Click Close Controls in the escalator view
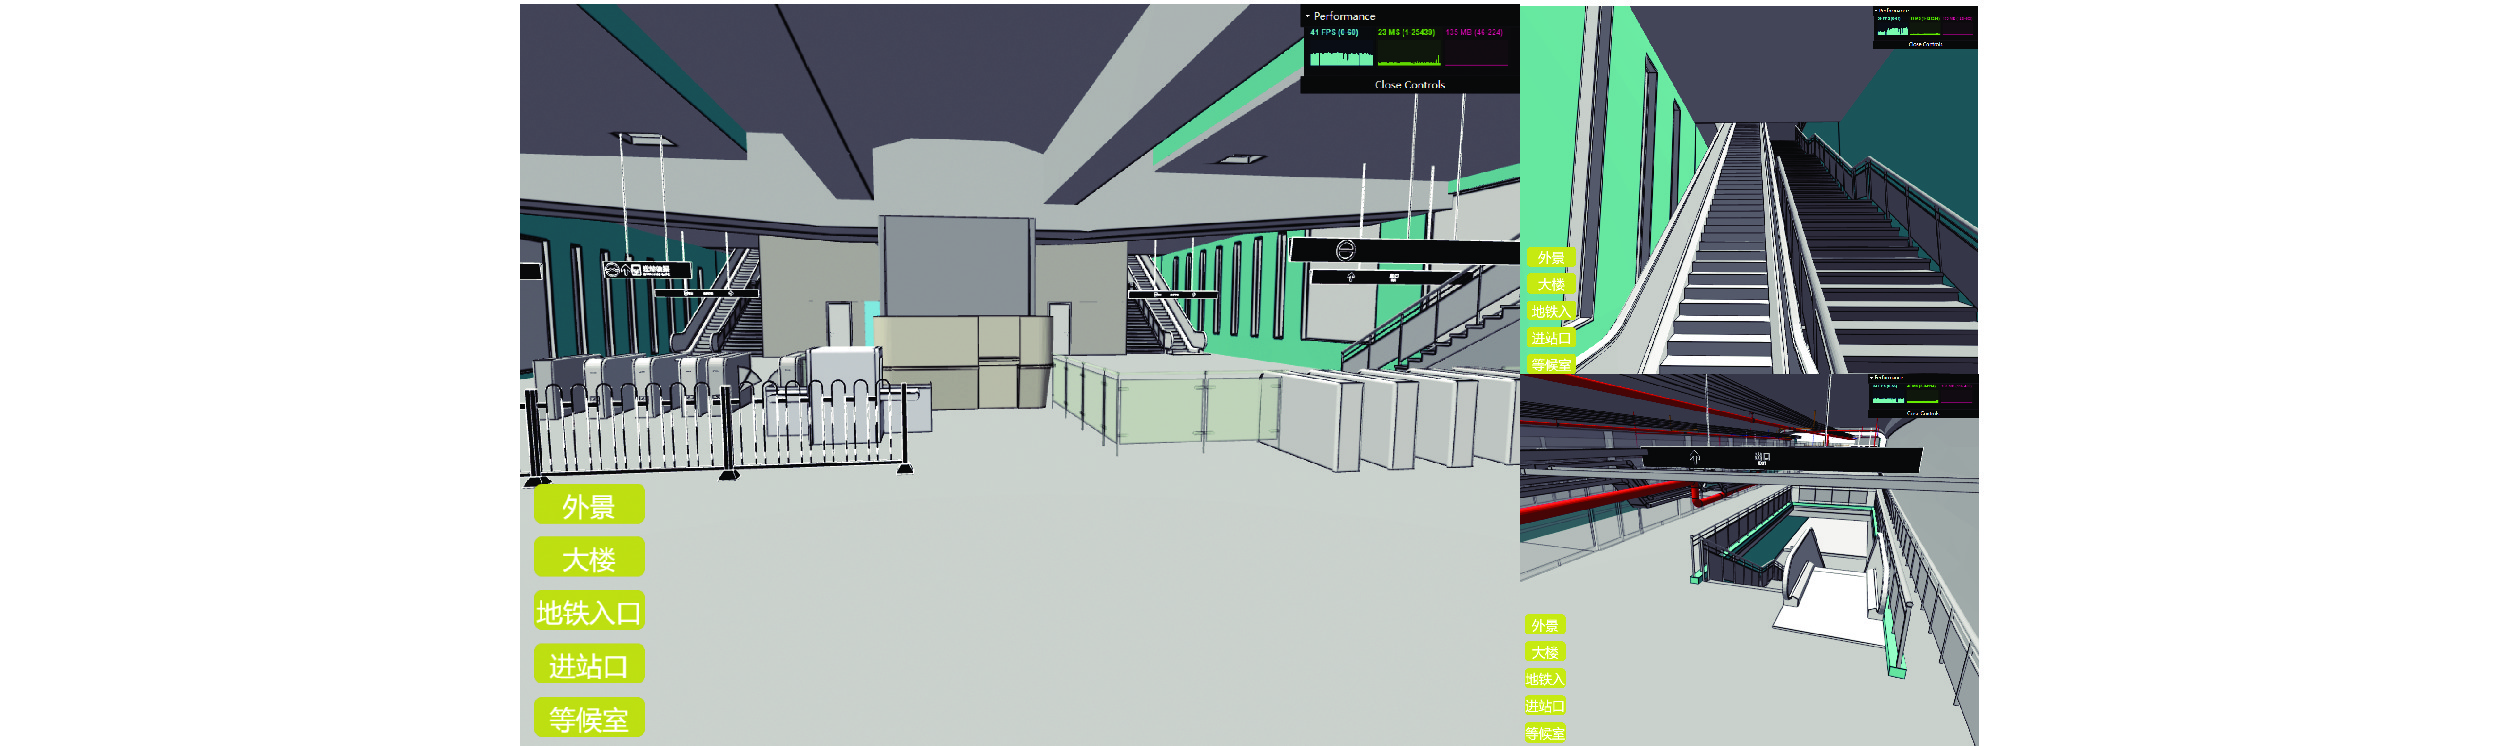 1925,44
